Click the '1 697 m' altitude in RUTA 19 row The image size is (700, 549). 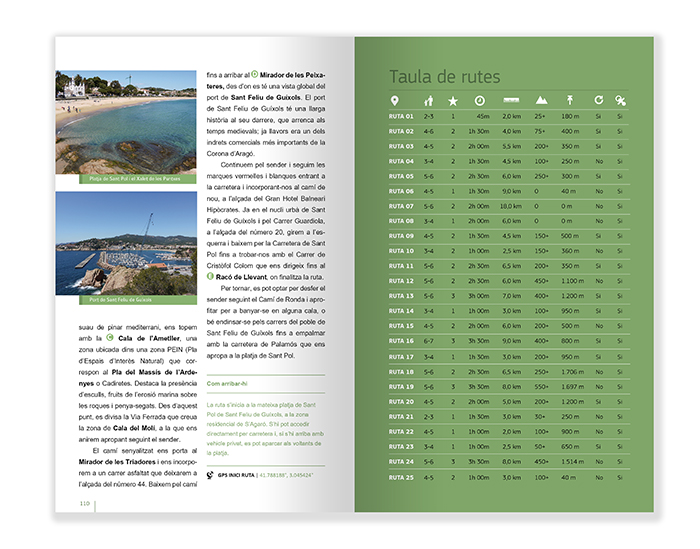[x=573, y=387]
